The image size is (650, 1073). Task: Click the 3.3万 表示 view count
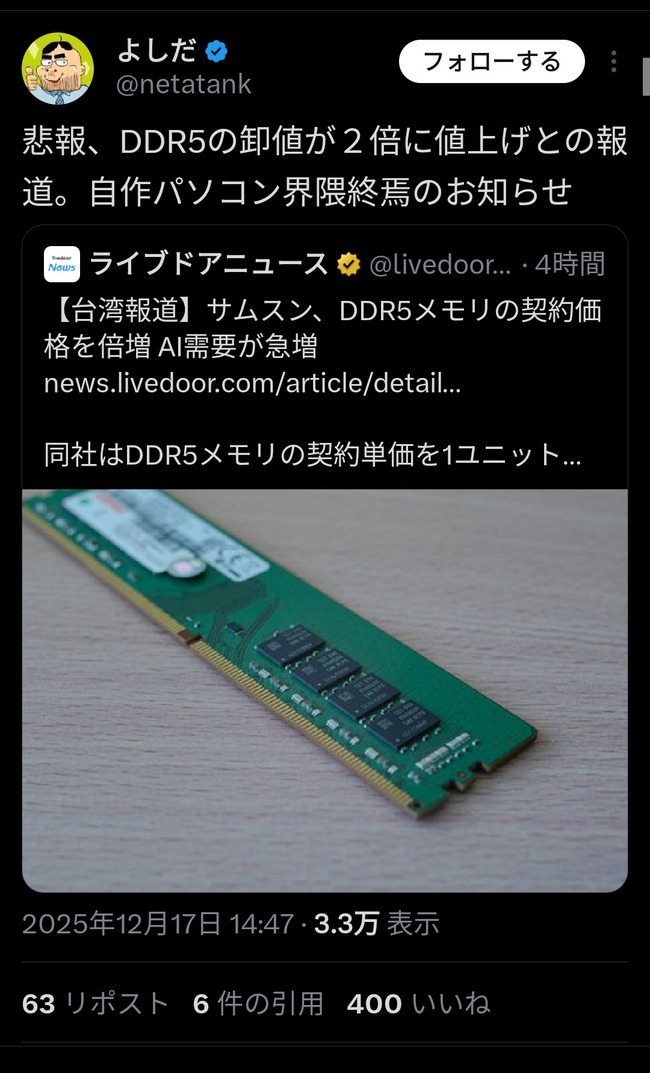(x=376, y=924)
